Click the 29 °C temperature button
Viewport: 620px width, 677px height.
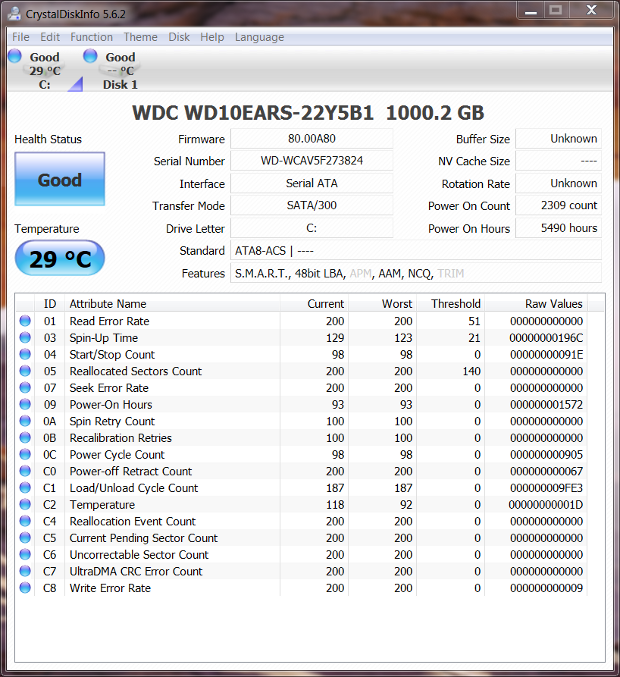click(x=59, y=260)
